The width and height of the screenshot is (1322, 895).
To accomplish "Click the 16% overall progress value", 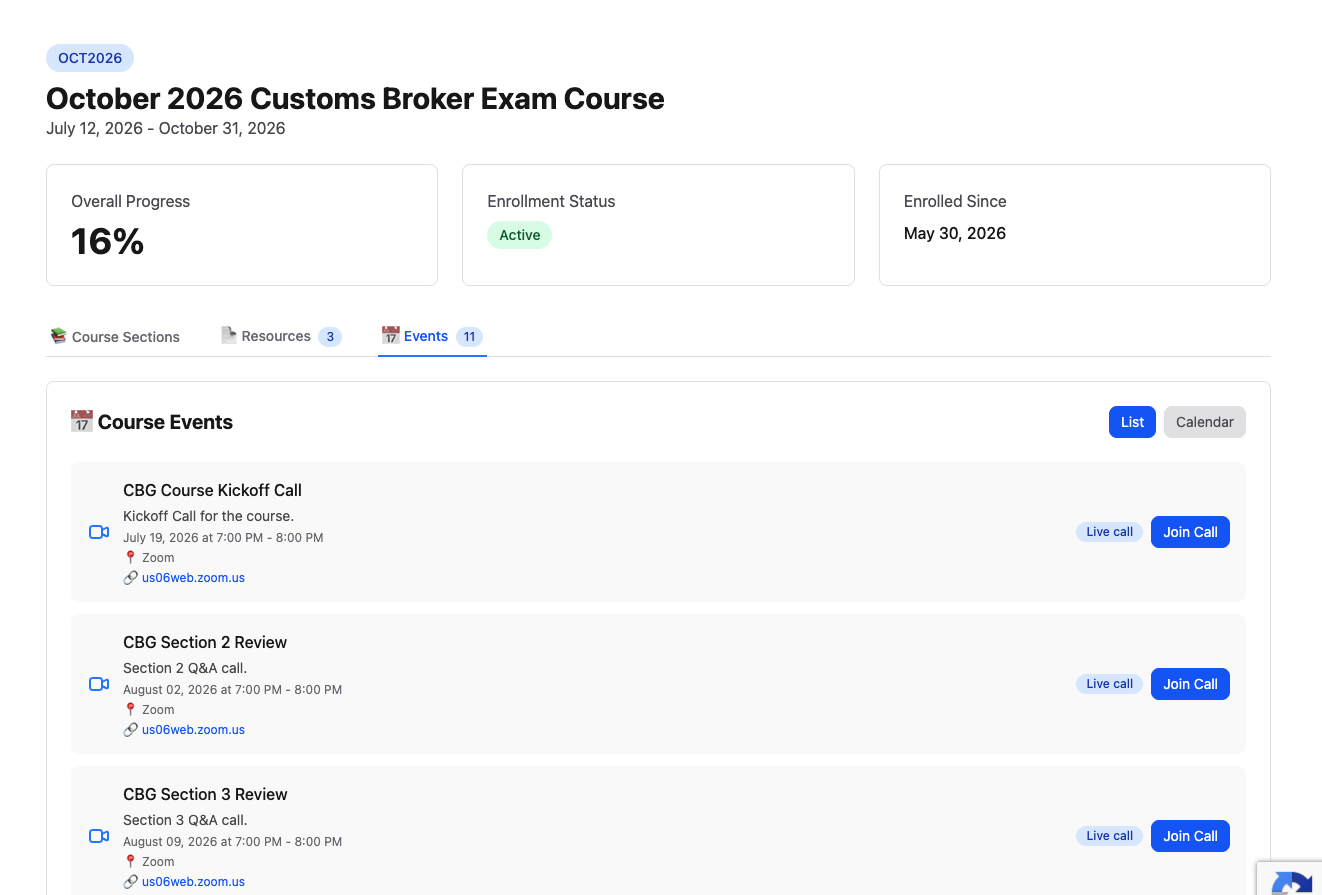I will click(108, 242).
